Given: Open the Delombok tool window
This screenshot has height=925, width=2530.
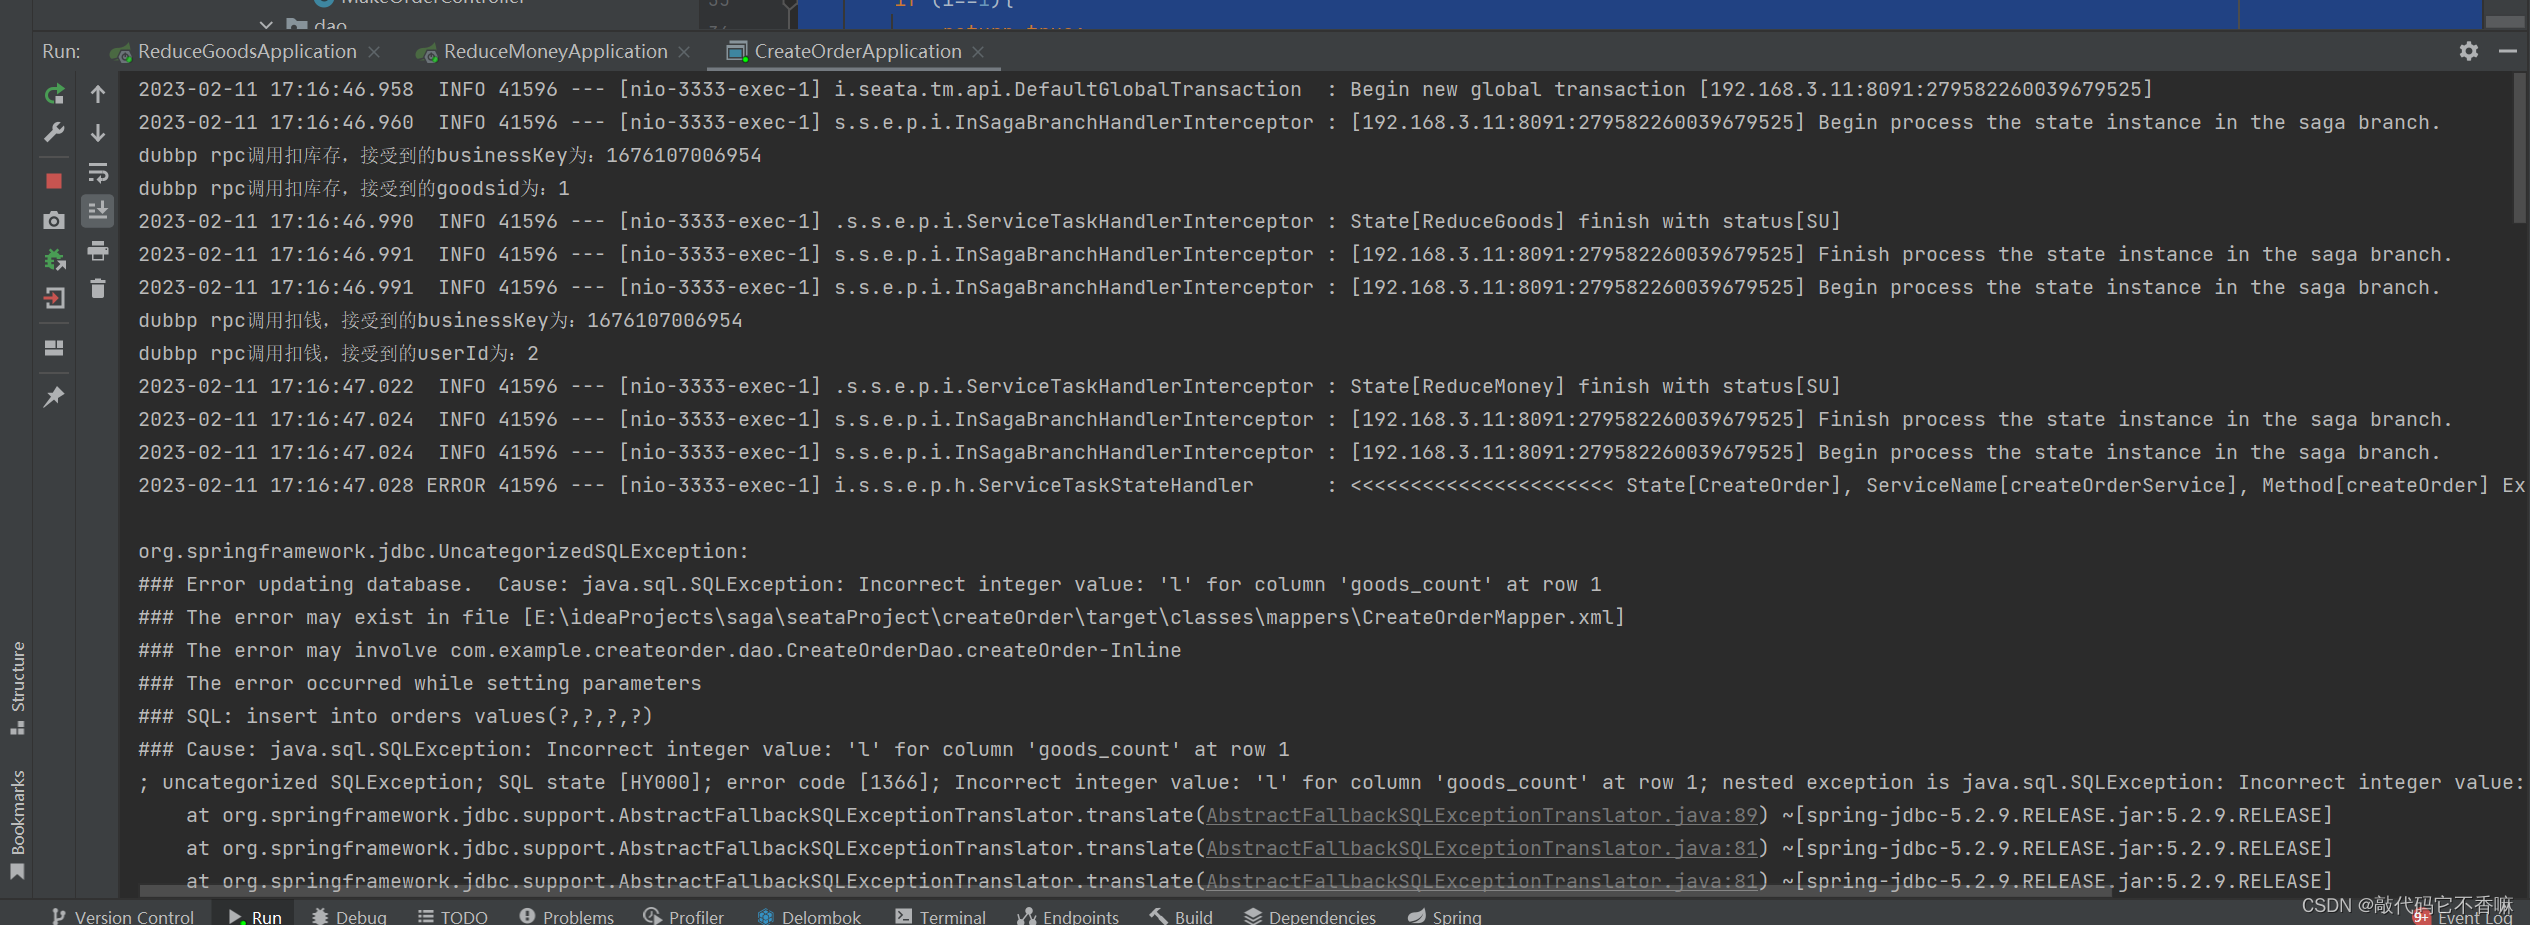Looking at the screenshot, I should pyautogui.click(x=809, y=916).
